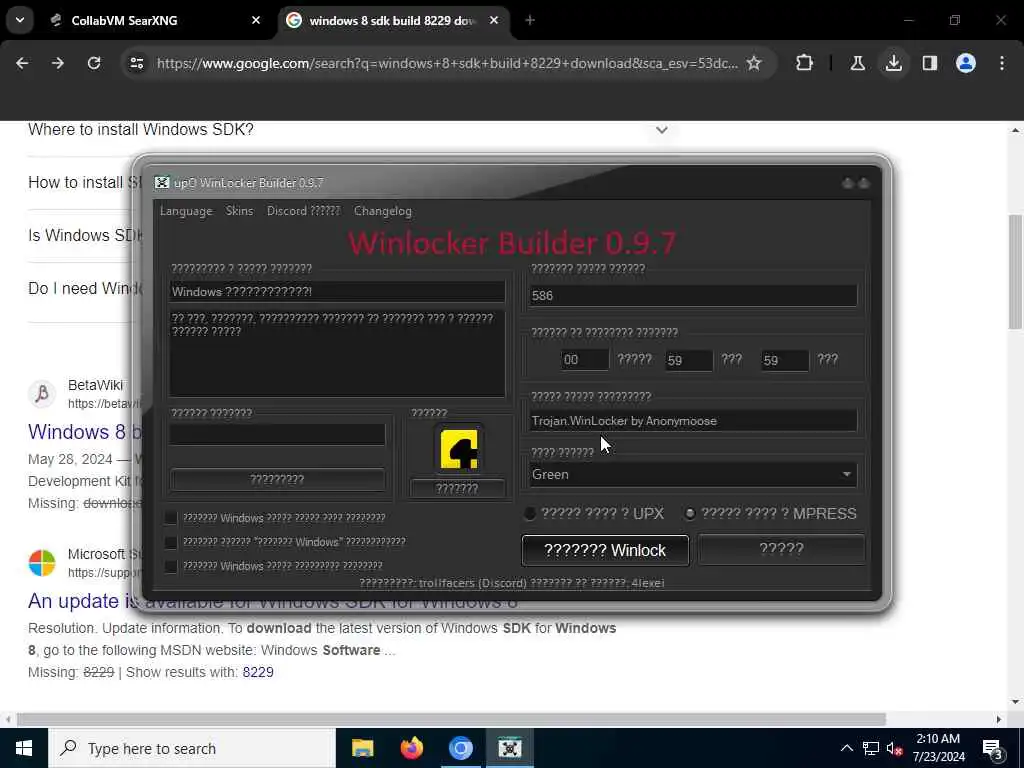Go back with the browser back arrow
Image resolution: width=1024 pixels, height=768 pixels.
tap(22, 63)
